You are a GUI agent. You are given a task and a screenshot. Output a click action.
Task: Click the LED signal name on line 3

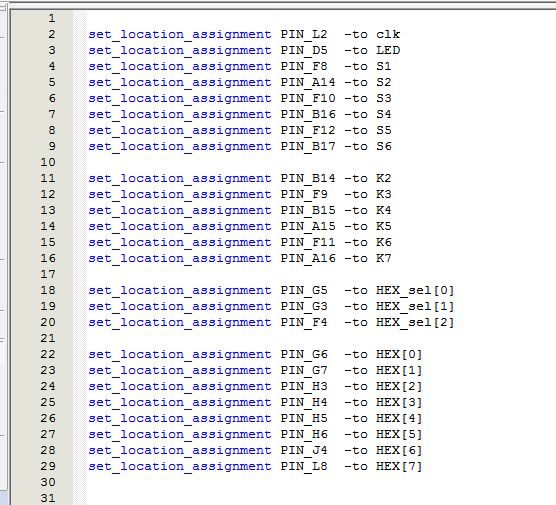(x=388, y=50)
